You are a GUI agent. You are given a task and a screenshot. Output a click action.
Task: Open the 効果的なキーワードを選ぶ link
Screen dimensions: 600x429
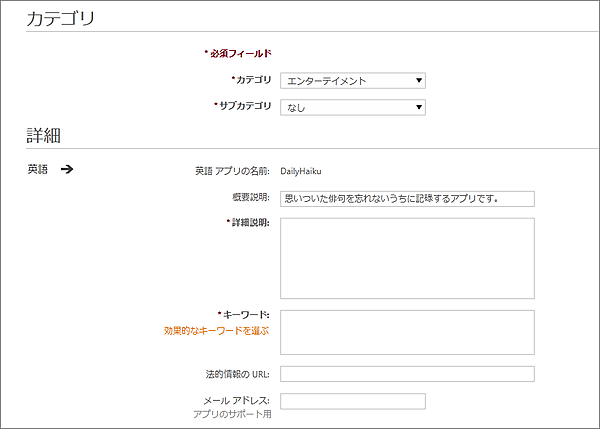tap(217, 330)
